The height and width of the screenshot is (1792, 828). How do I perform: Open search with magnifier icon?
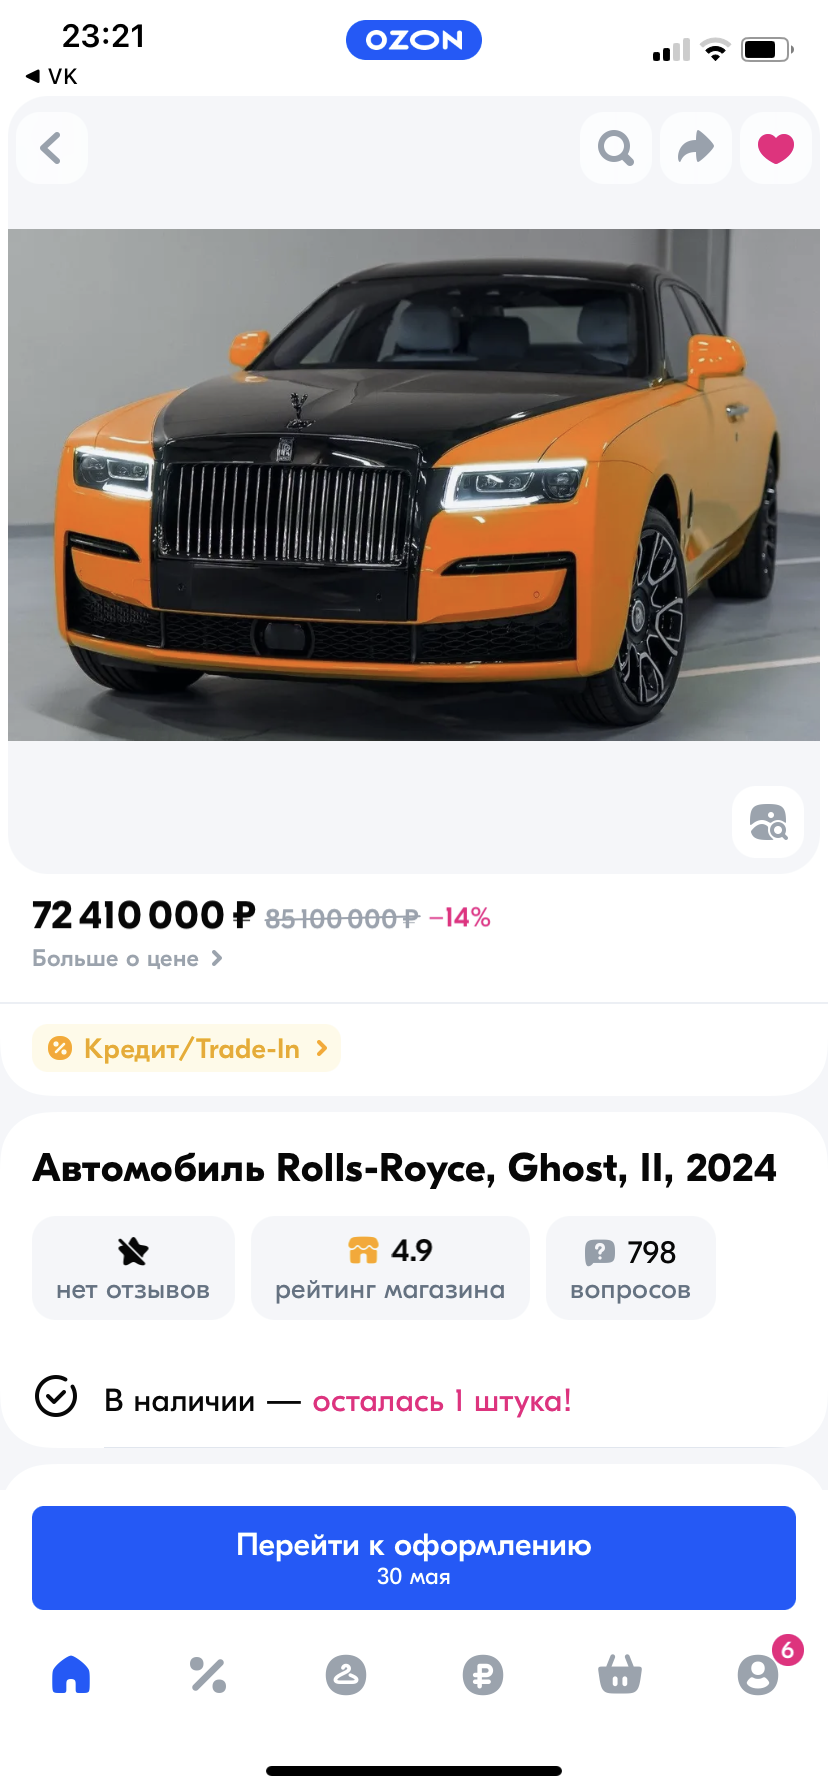pyautogui.click(x=615, y=148)
